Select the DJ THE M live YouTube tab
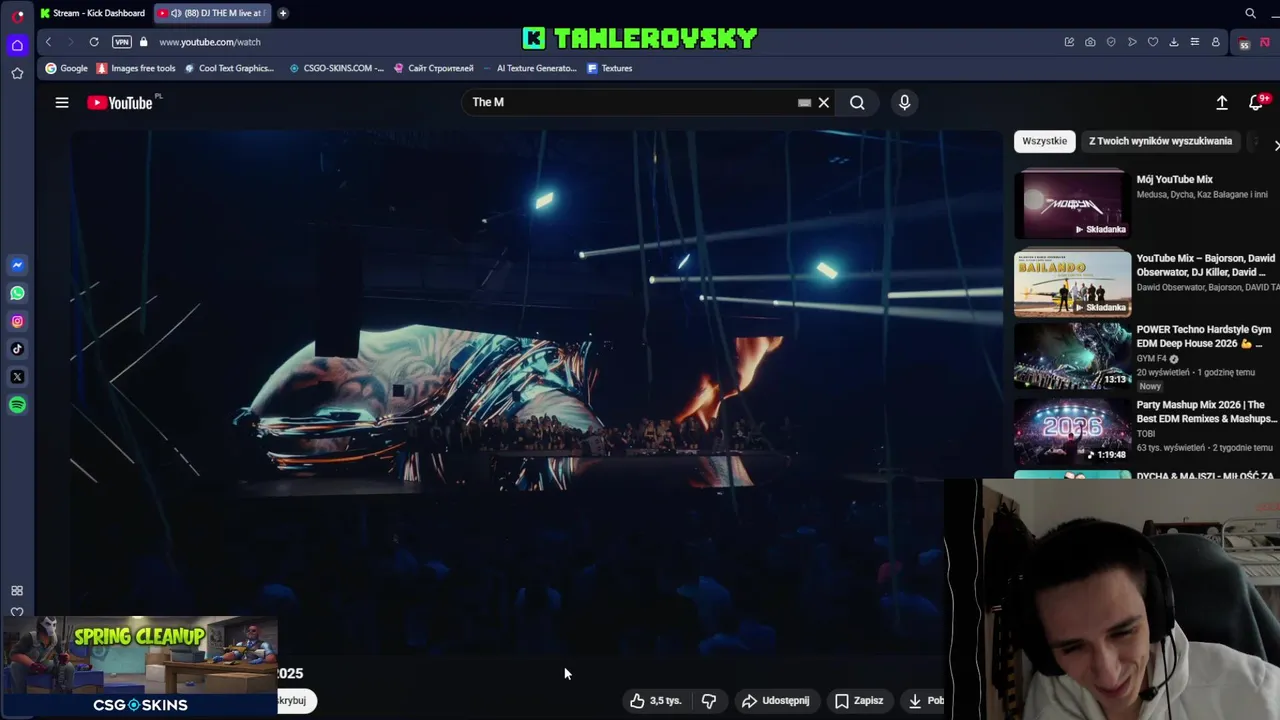Screen dimensions: 1280x720 pyautogui.click(x=212, y=13)
